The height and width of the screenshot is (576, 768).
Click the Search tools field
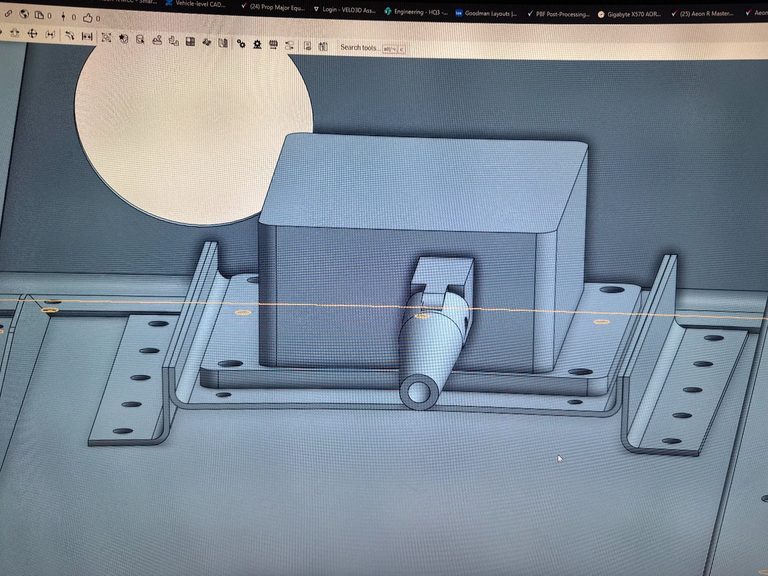click(362, 47)
